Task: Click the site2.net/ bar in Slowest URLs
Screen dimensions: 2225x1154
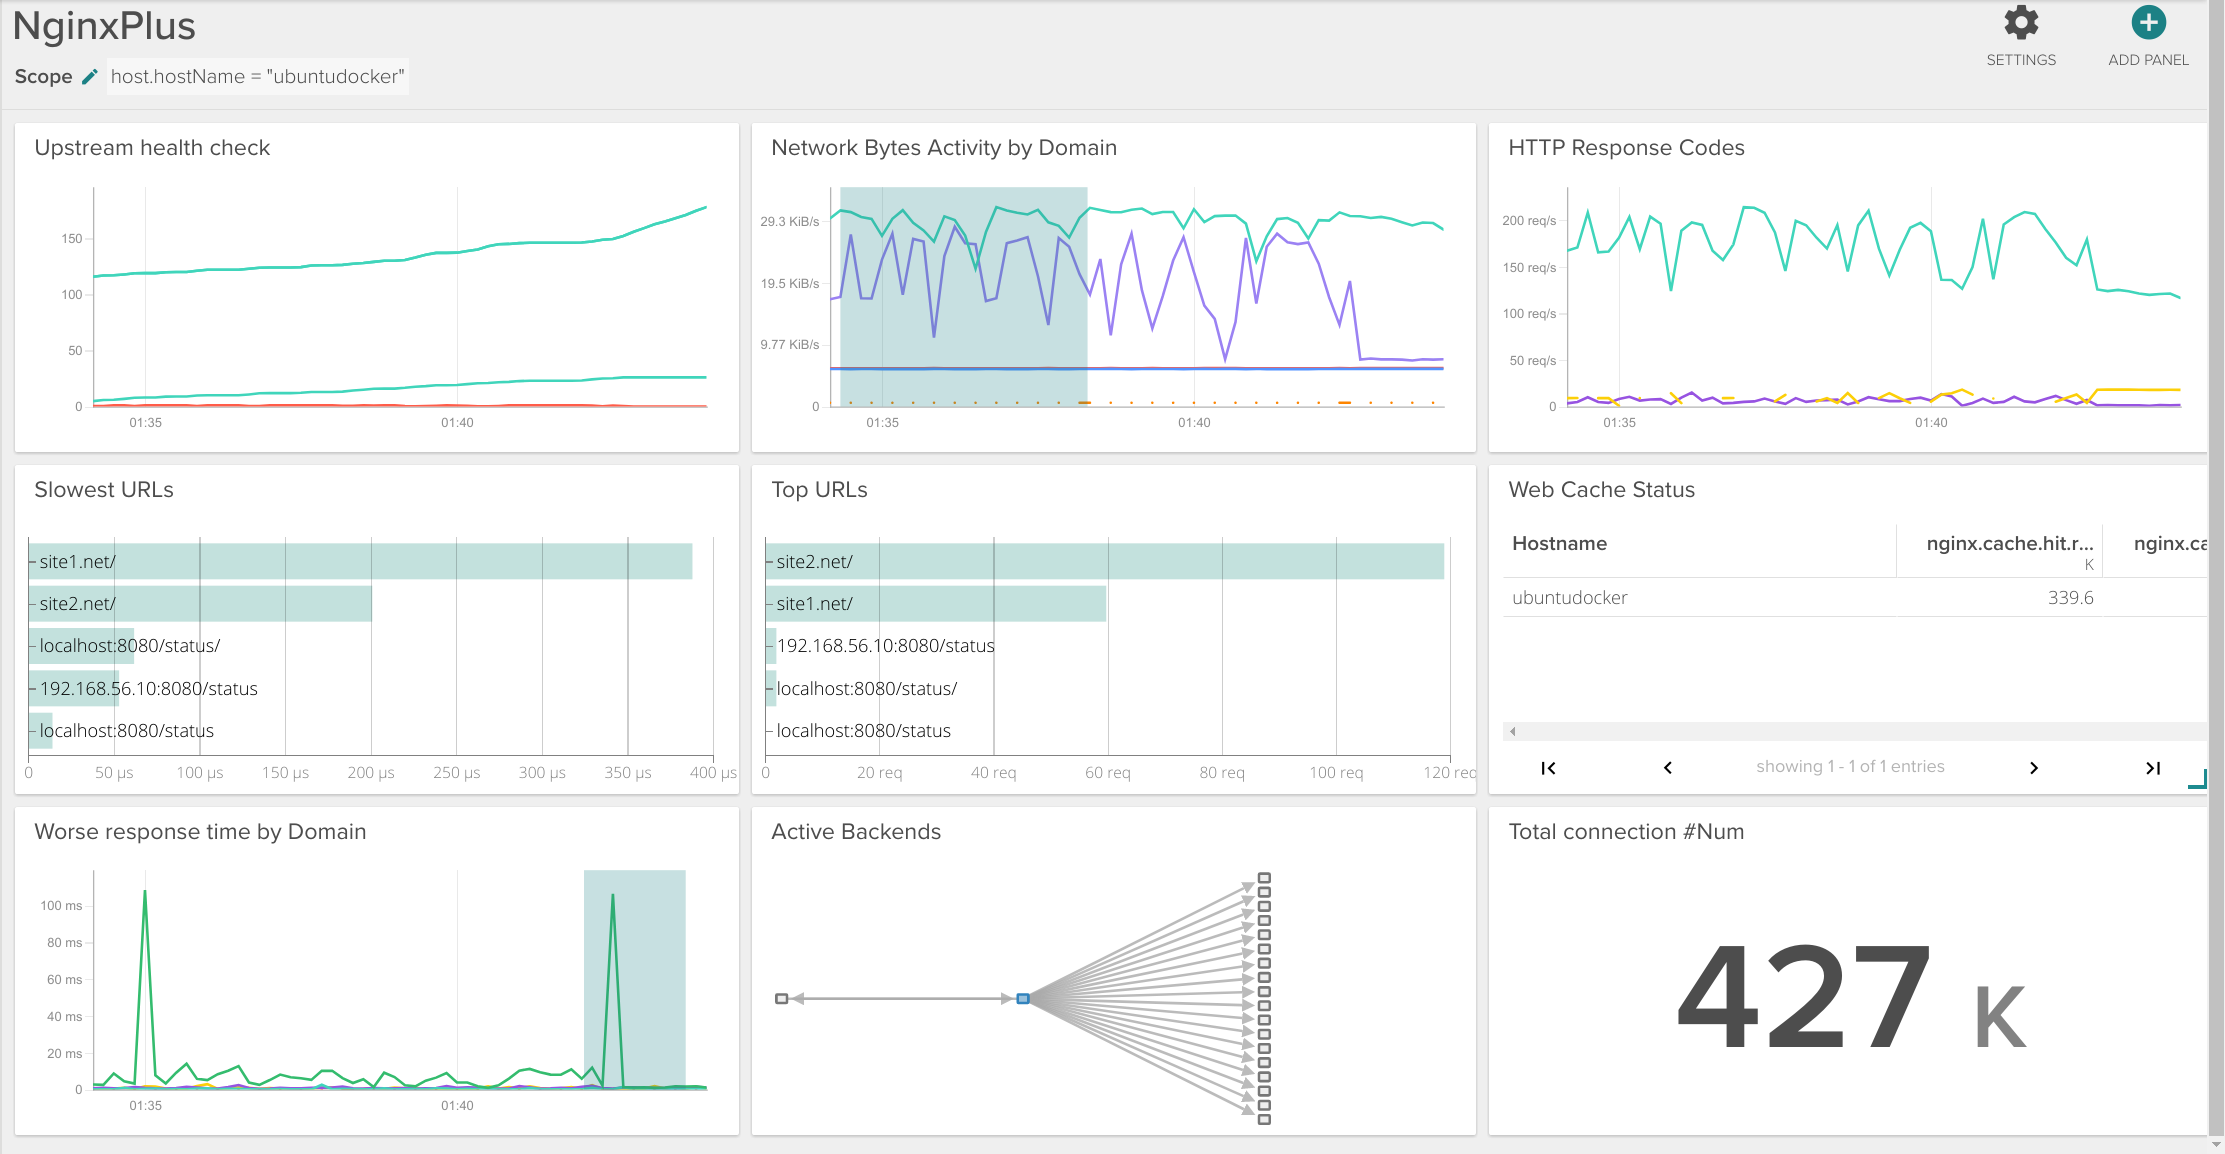Action: [200, 604]
